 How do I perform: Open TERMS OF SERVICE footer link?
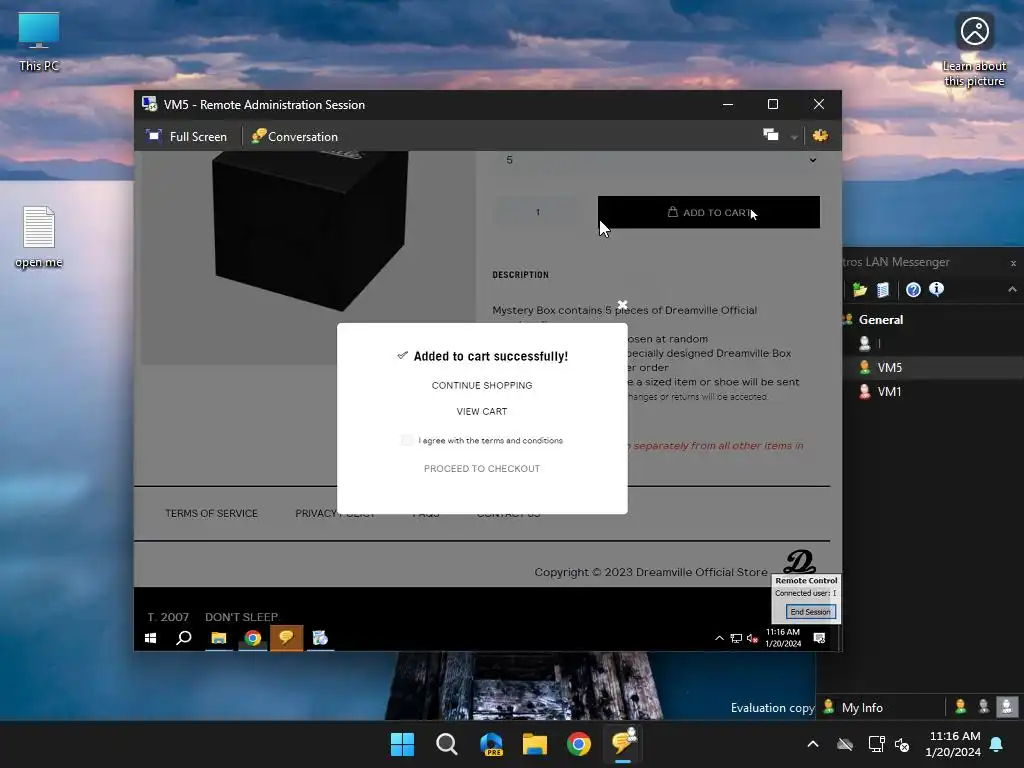(x=212, y=513)
